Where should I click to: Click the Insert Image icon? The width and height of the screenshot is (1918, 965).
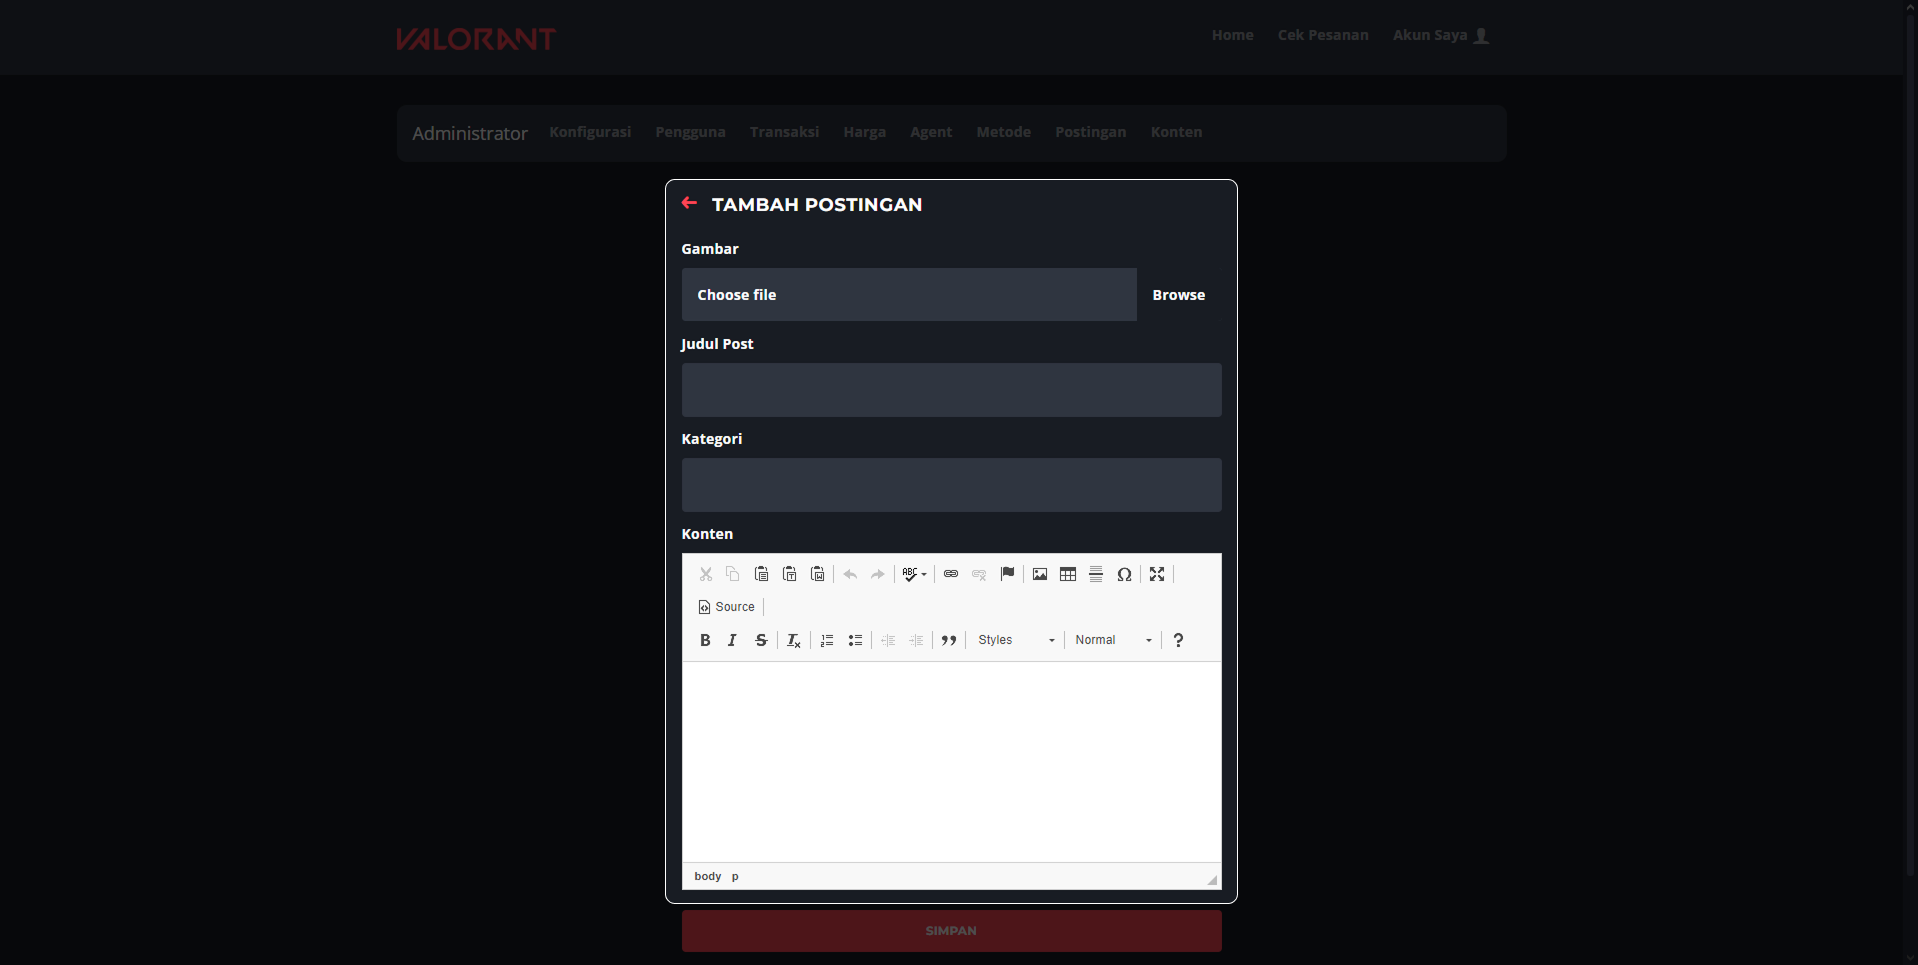pos(1040,574)
